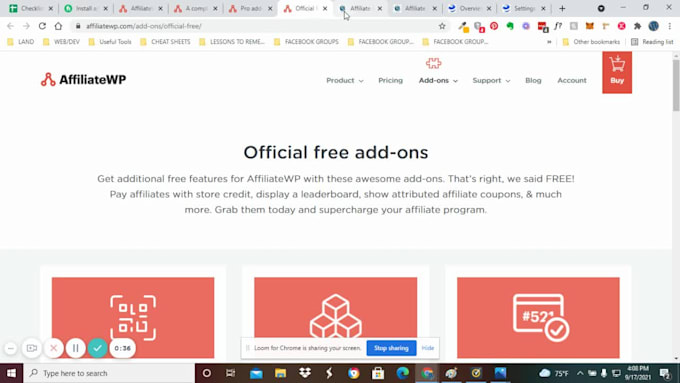The width and height of the screenshot is (680, 383).
Task: Expand the Support menu
Action: [491, 80]
